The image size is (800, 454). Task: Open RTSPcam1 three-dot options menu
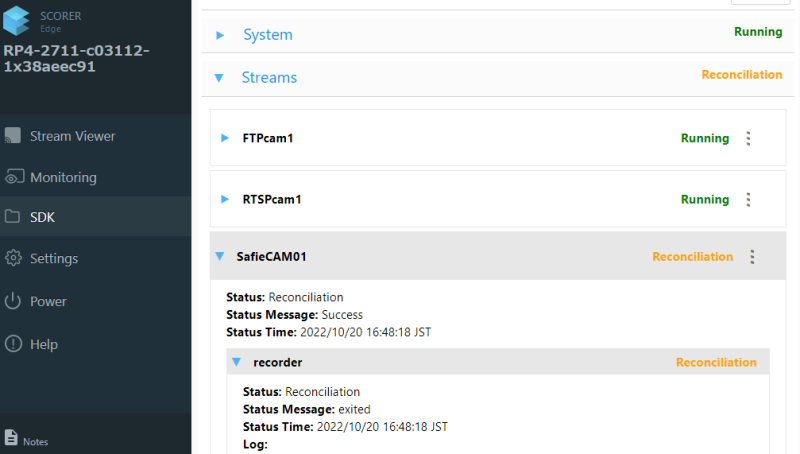point(748,200)
